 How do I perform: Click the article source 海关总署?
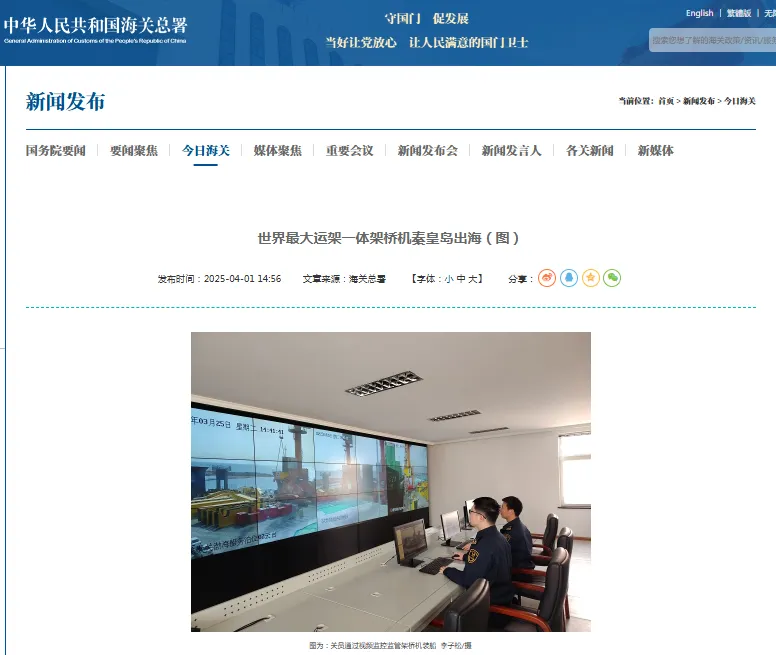[x=367, y=279]
